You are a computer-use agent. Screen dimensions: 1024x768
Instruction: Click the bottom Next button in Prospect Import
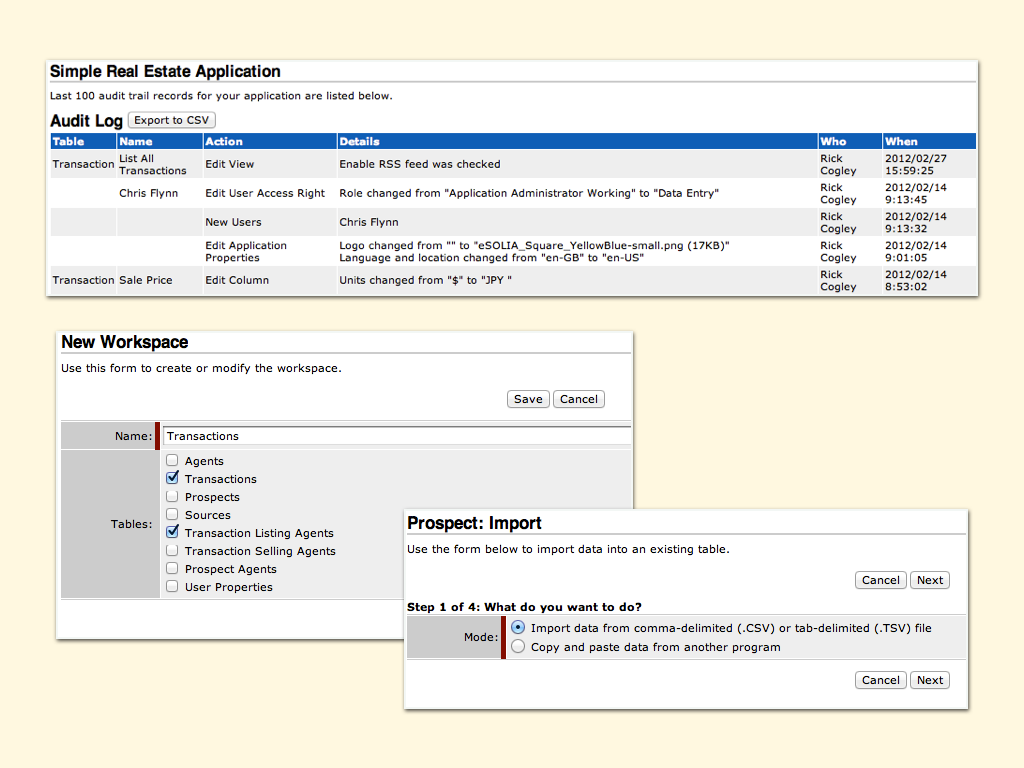930,680
